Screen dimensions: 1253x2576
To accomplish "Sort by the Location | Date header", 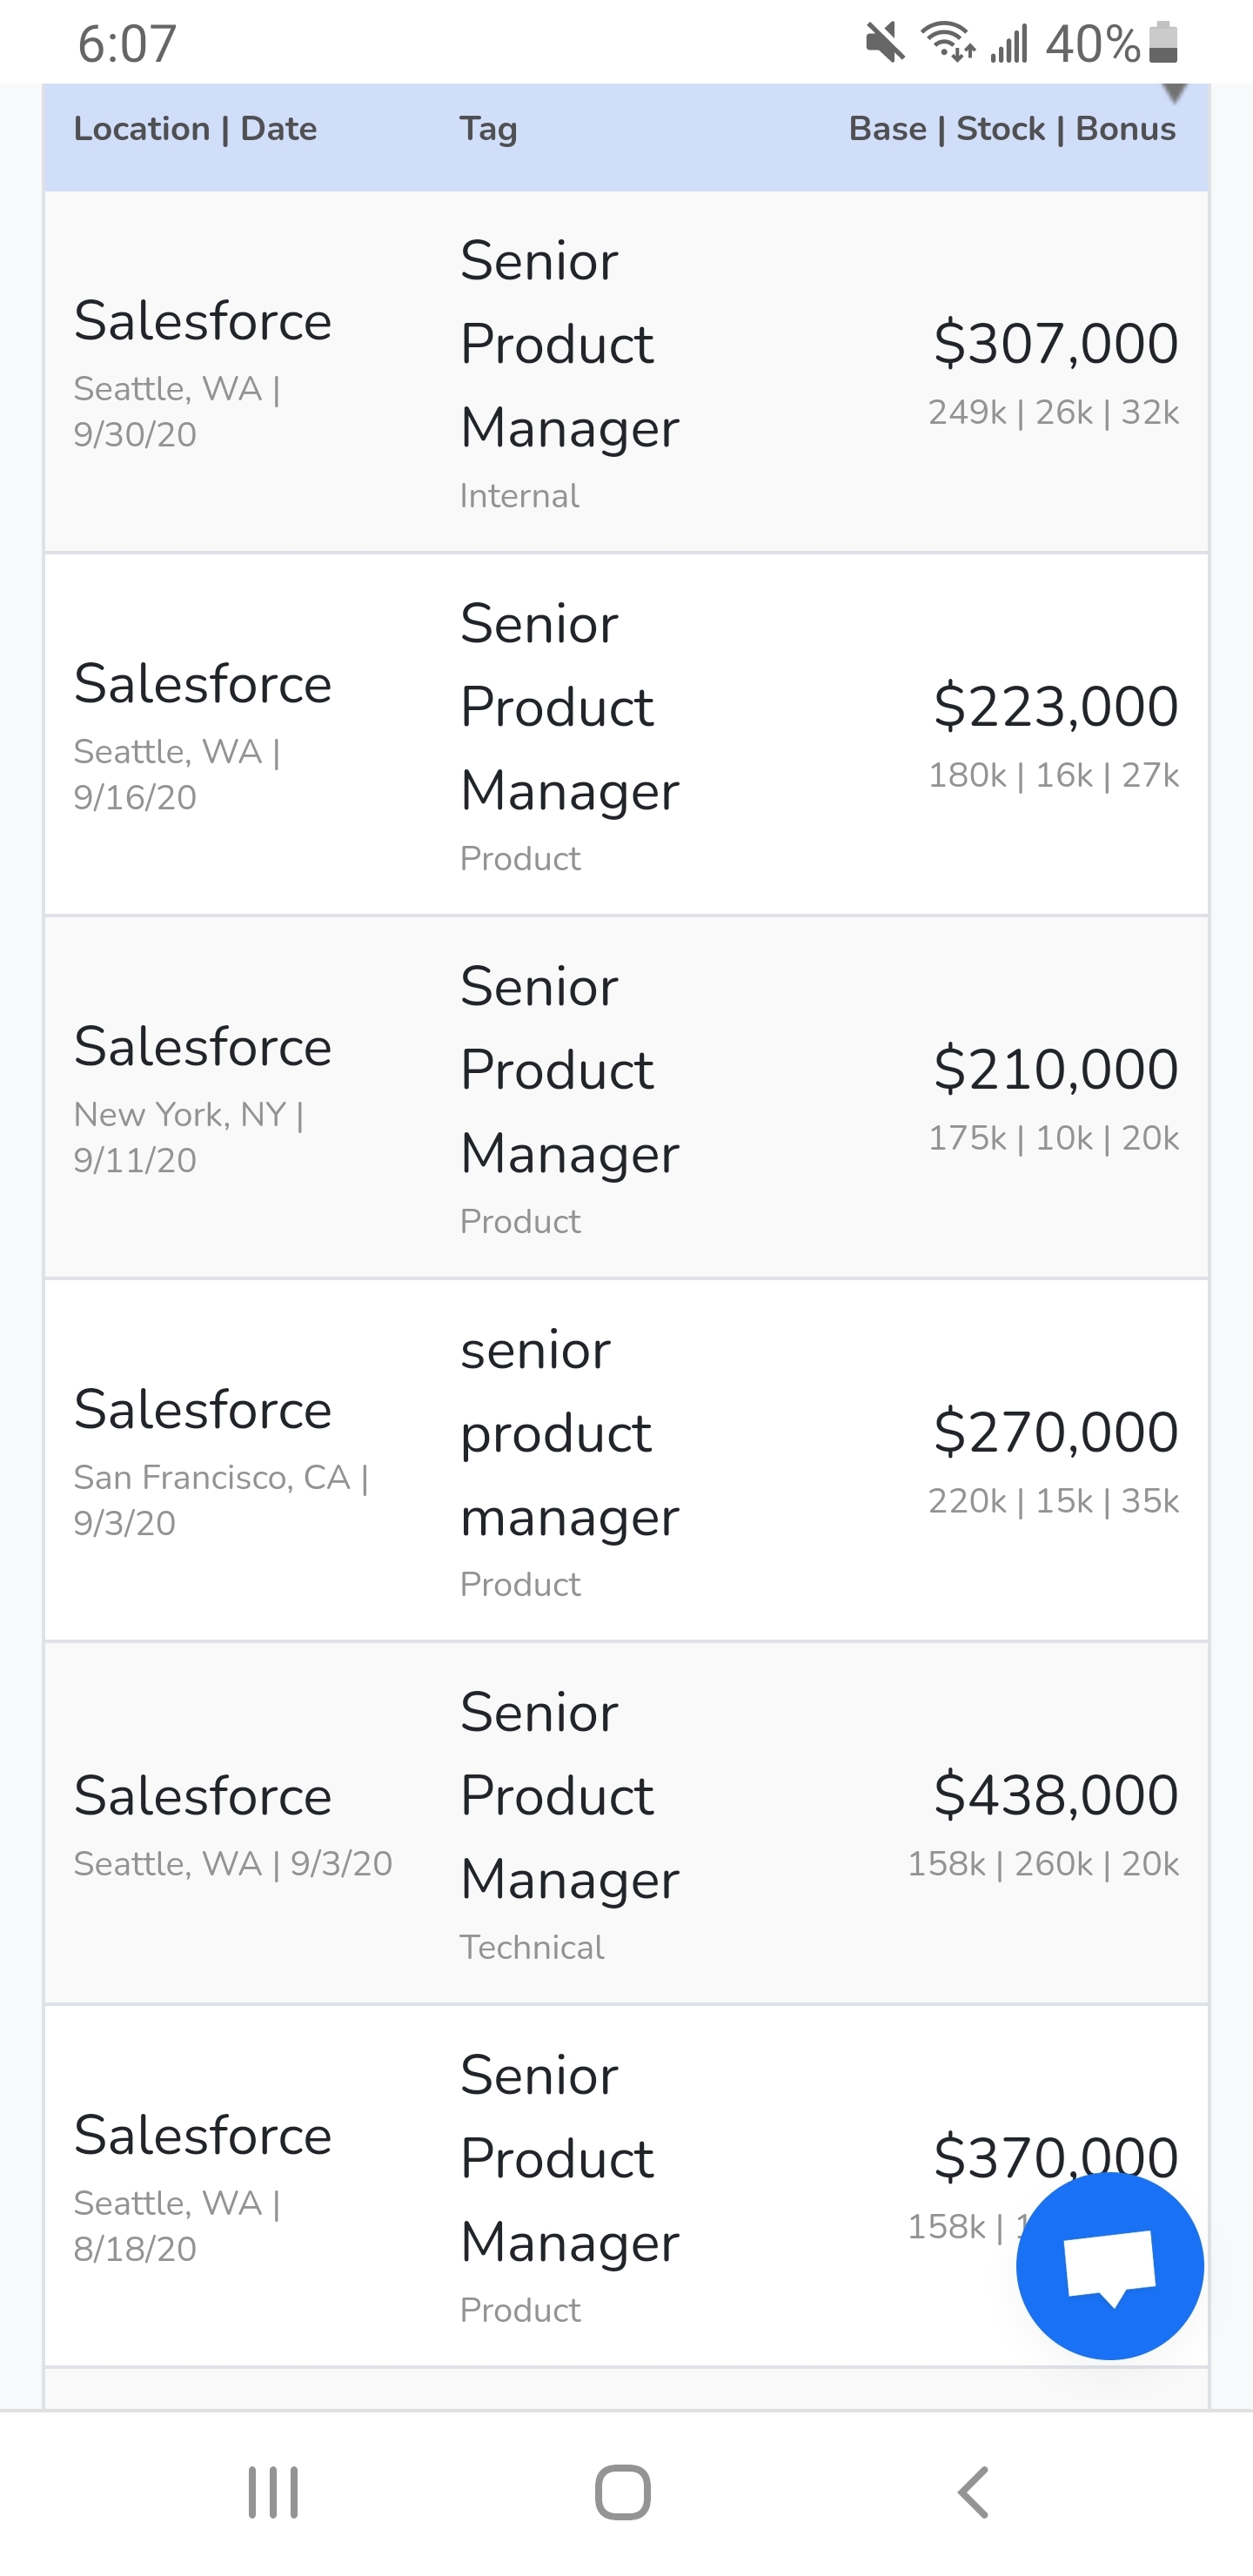I will (x=195, y=129).
